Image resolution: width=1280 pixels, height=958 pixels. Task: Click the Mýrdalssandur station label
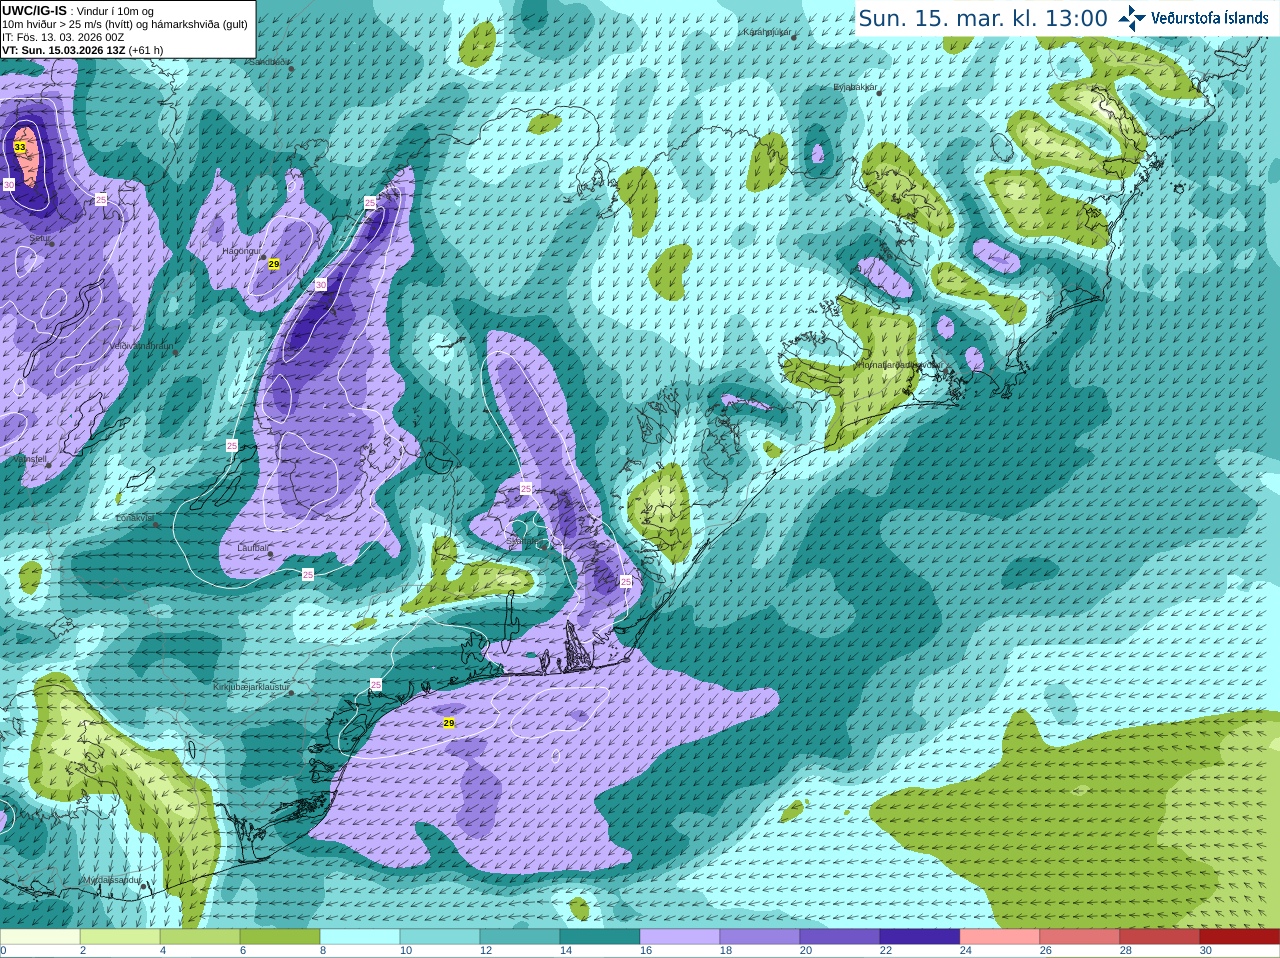tap(112, 880)
